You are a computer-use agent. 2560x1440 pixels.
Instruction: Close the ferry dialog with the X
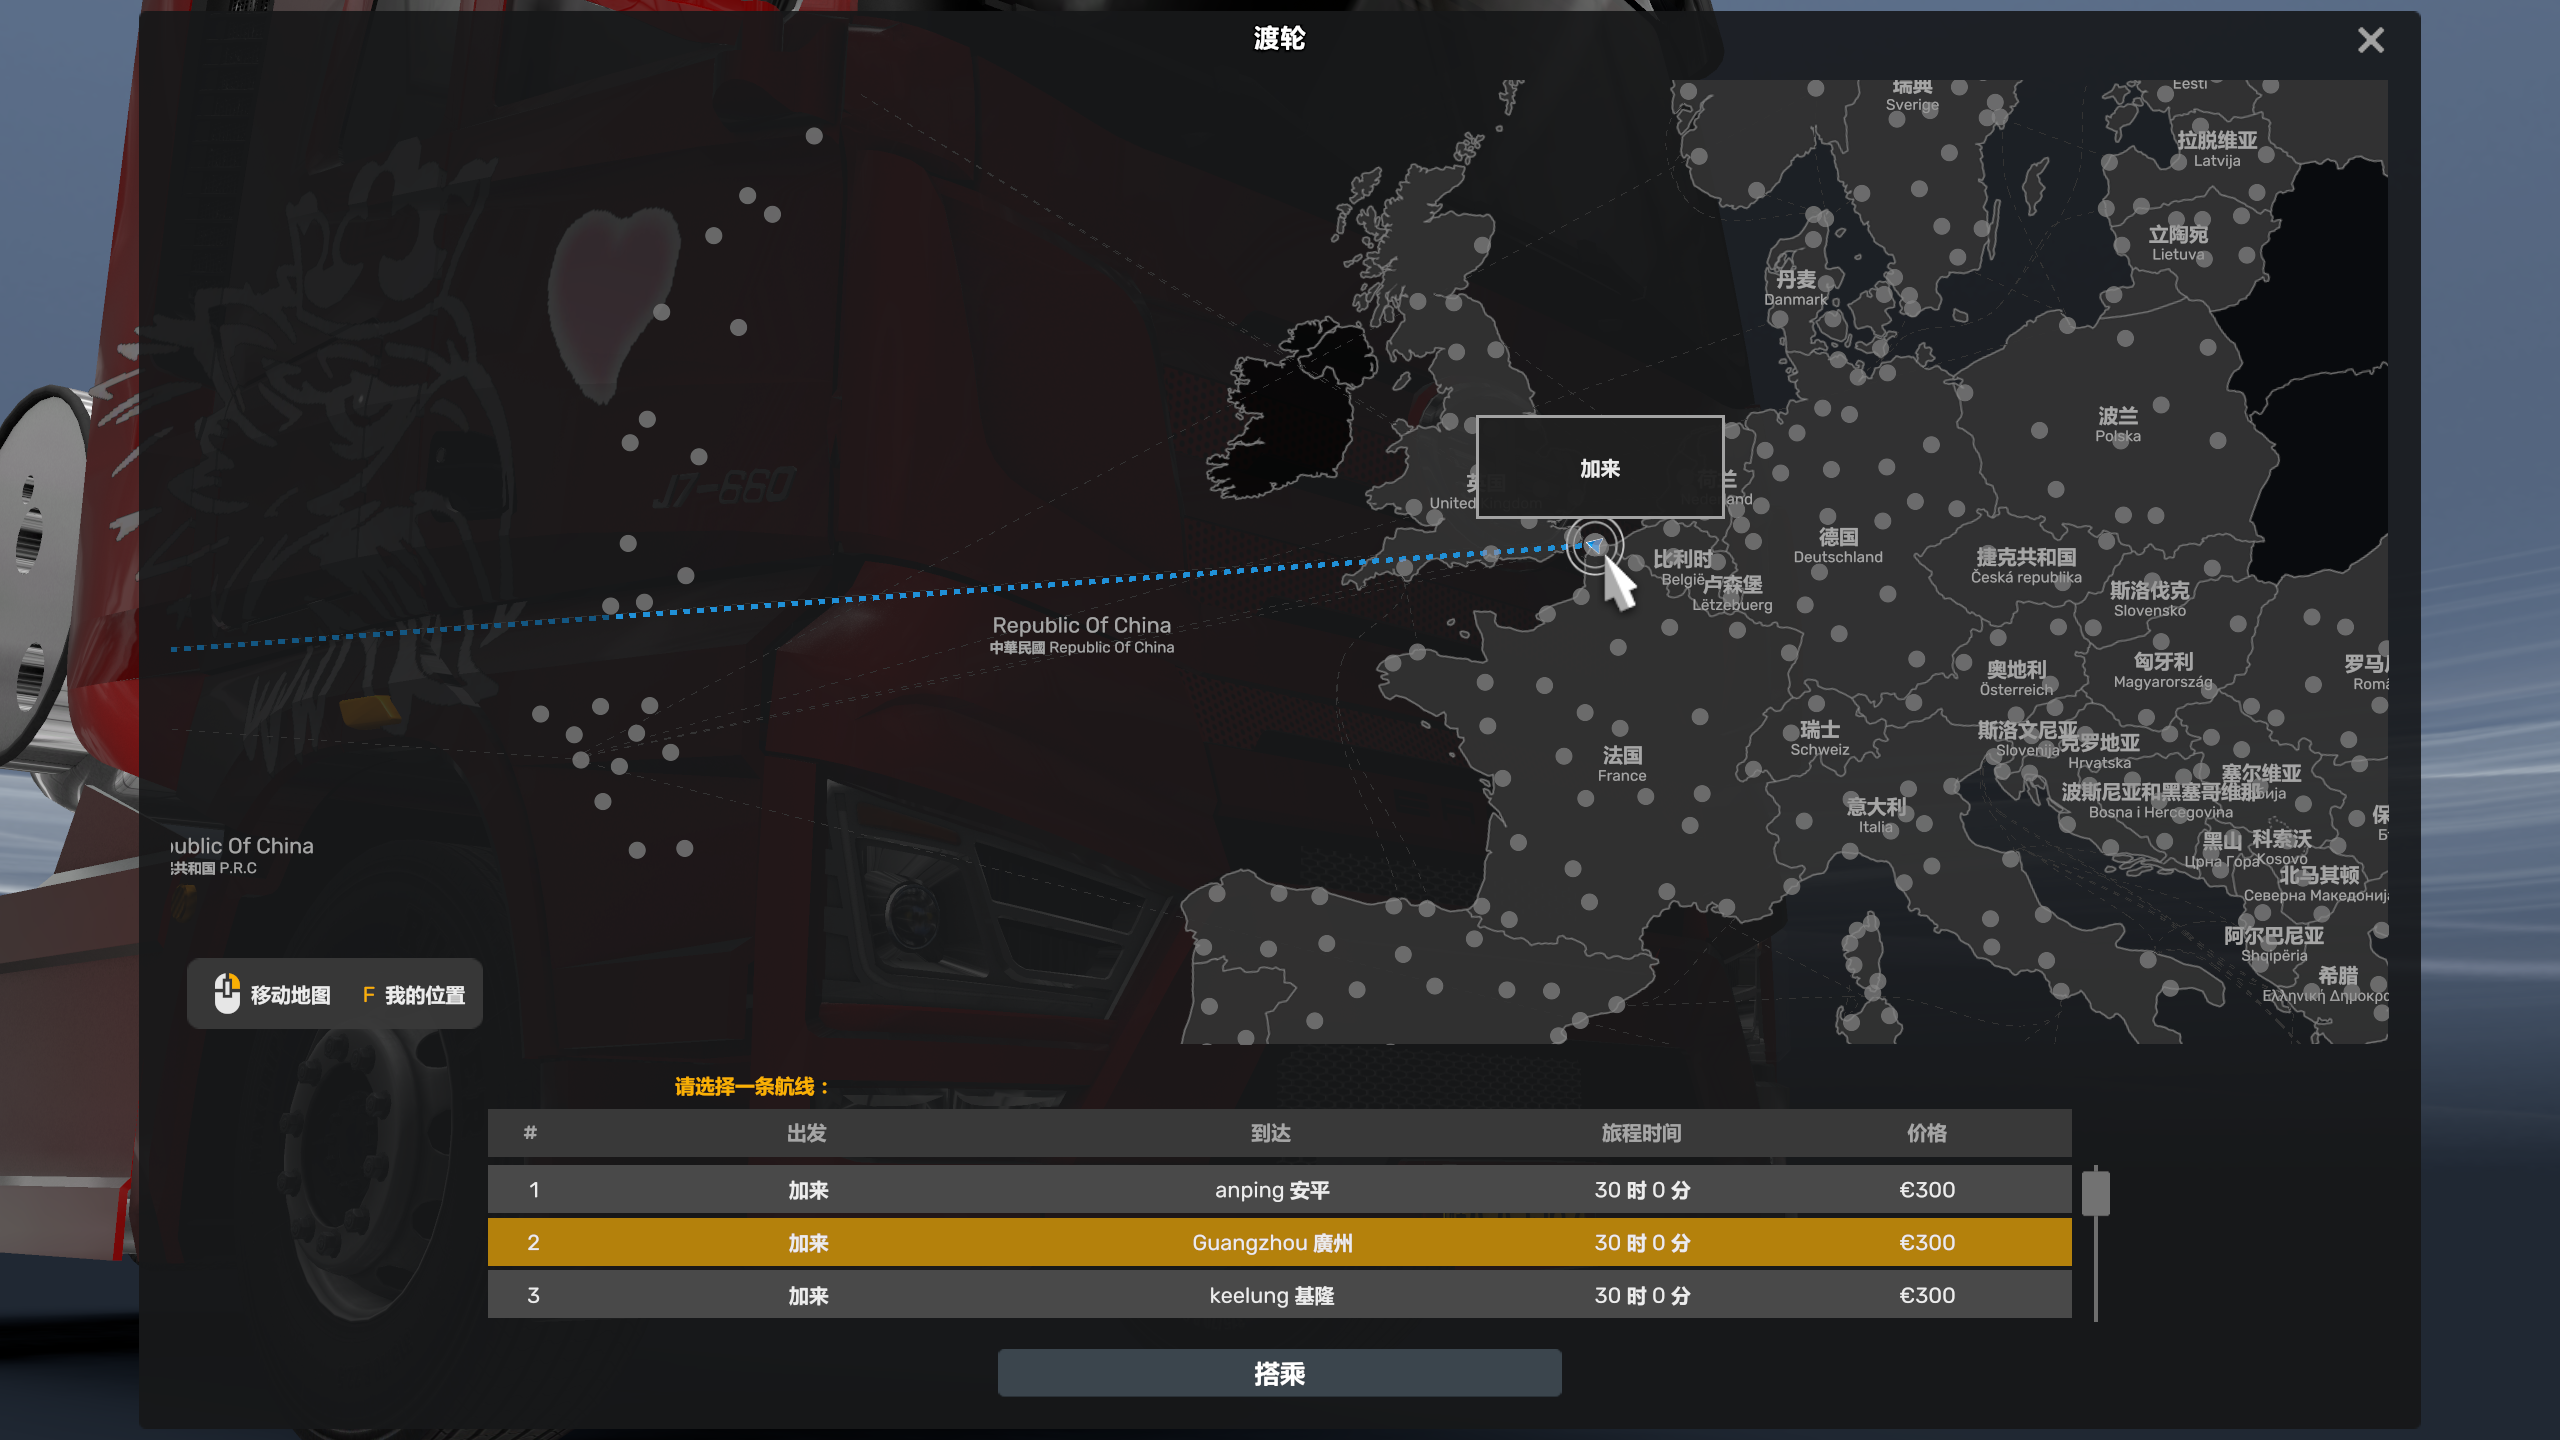(x=2370, y=40)
